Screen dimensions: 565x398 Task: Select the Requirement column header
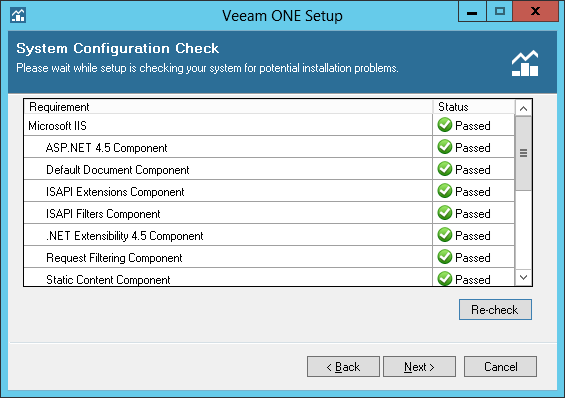pyautogui.click(x=228, y=107)
